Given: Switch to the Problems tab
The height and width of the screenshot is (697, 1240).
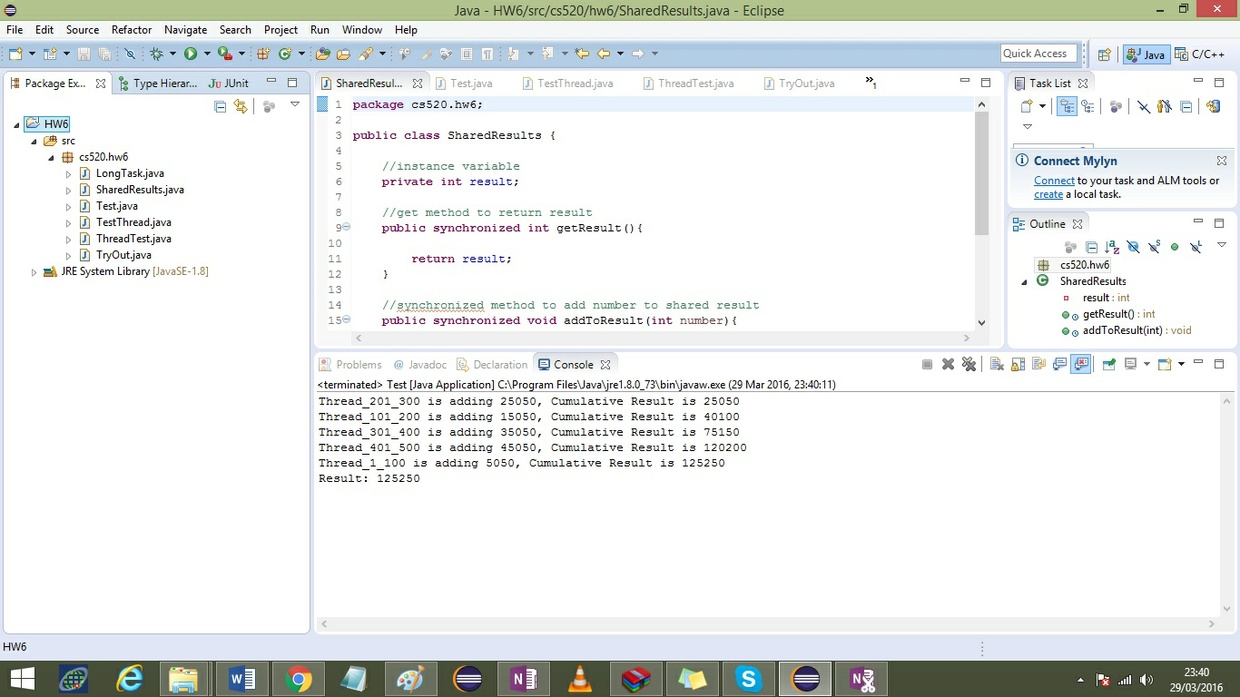Looking at the screenshot, I should [350, 365].
